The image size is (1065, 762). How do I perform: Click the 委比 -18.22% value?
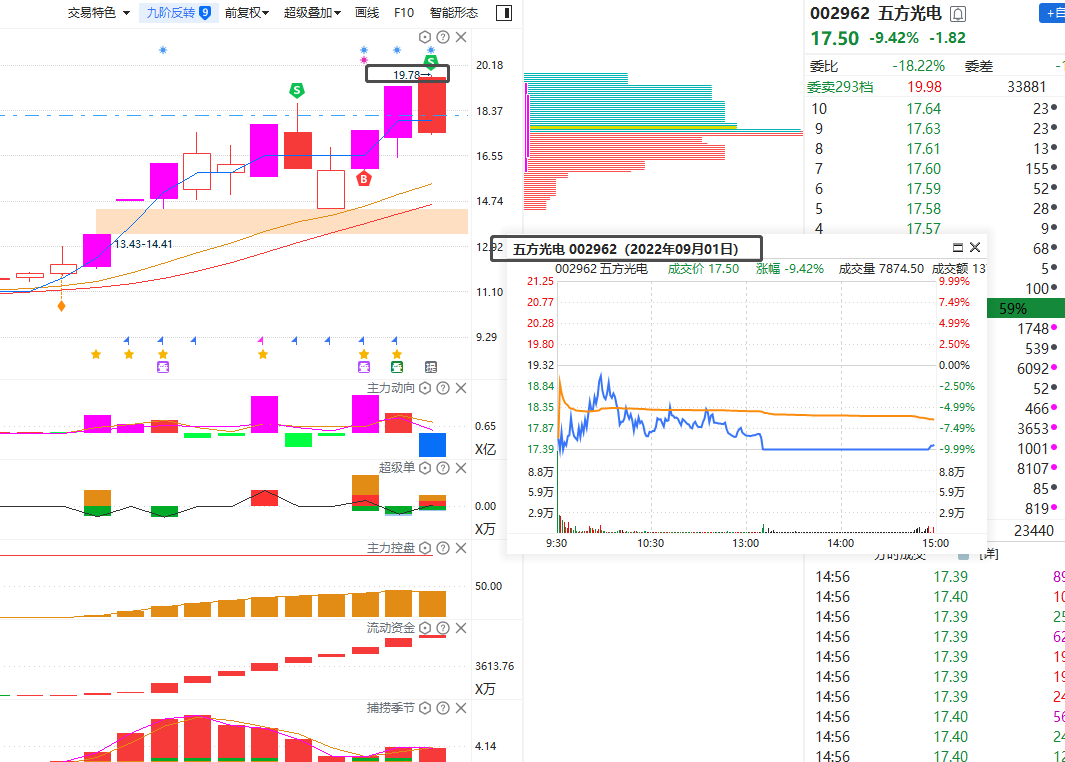click(x=918, y=66)
